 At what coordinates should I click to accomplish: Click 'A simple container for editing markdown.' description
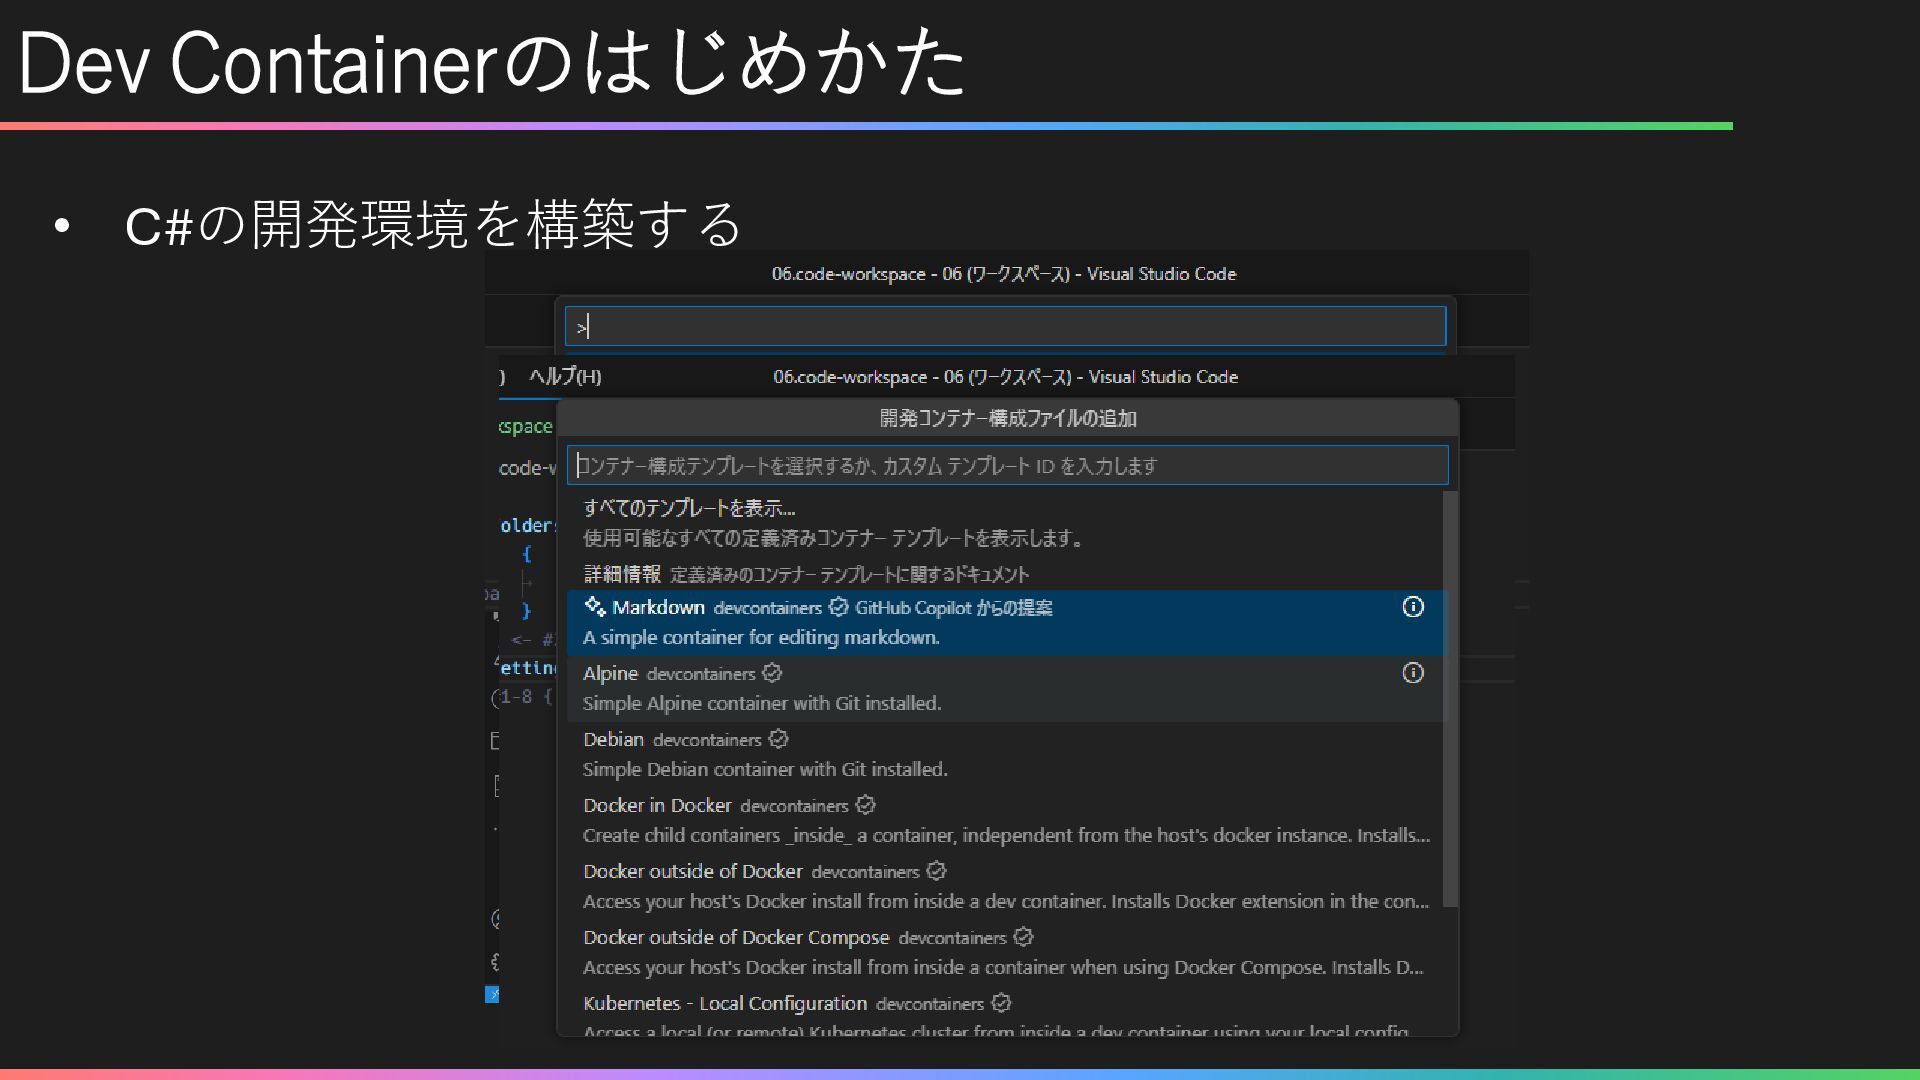click(761, 638)
